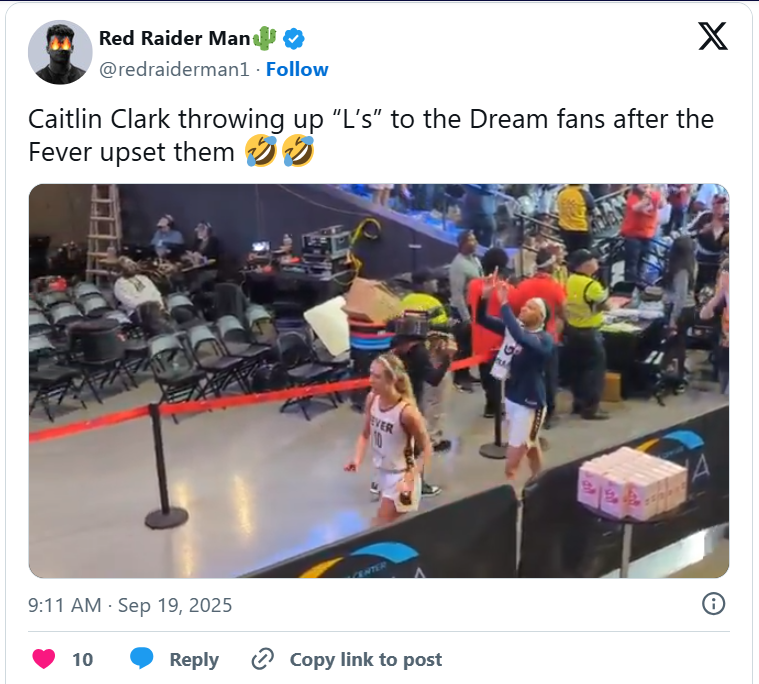Viewport: 759px width, 684px height.
Task: Follow the redraiderman1 account
Action: click(297, 69)
